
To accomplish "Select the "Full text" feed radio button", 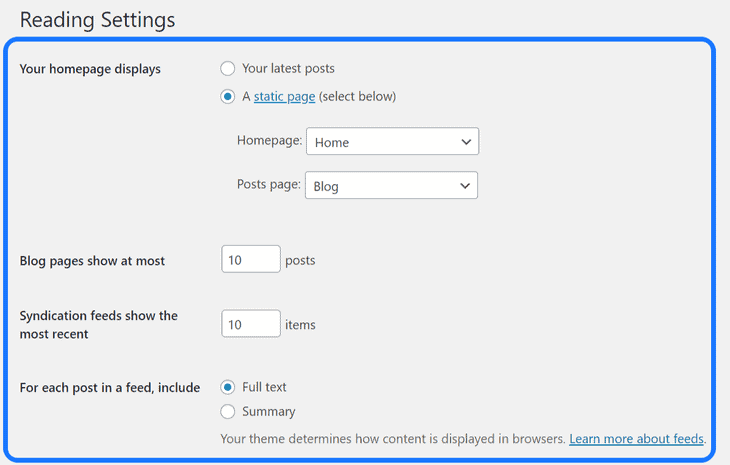I will coord(228,387).
